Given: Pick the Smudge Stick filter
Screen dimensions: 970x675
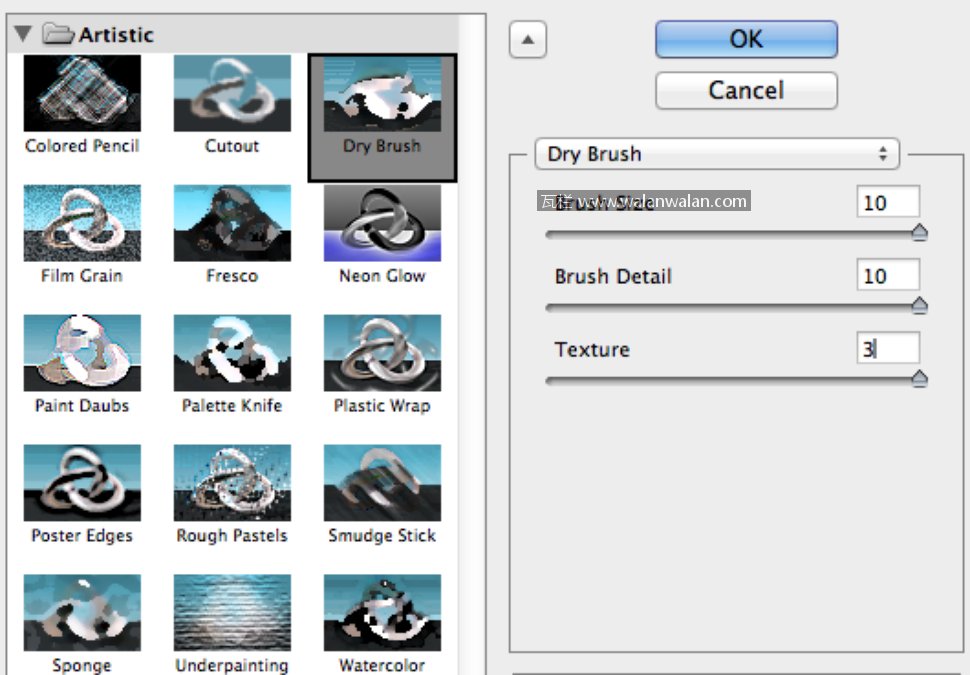Looking at the screenshot, I should tap(382, 483).
